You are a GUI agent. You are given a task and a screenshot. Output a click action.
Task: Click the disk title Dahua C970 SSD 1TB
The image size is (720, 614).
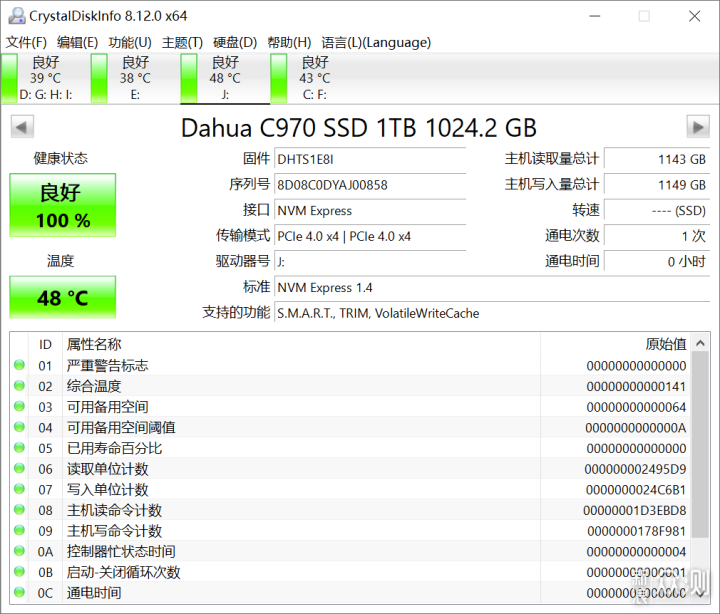pos(359,128)
